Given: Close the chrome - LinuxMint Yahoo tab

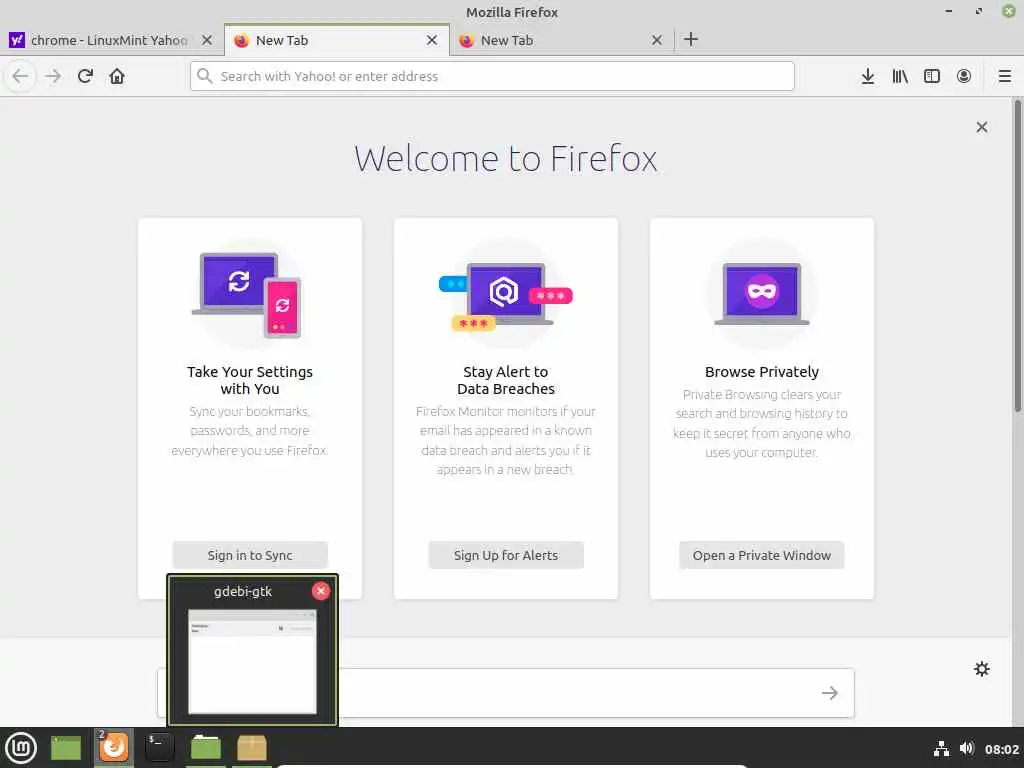Looking at the screenshot, I should (207, 40).
